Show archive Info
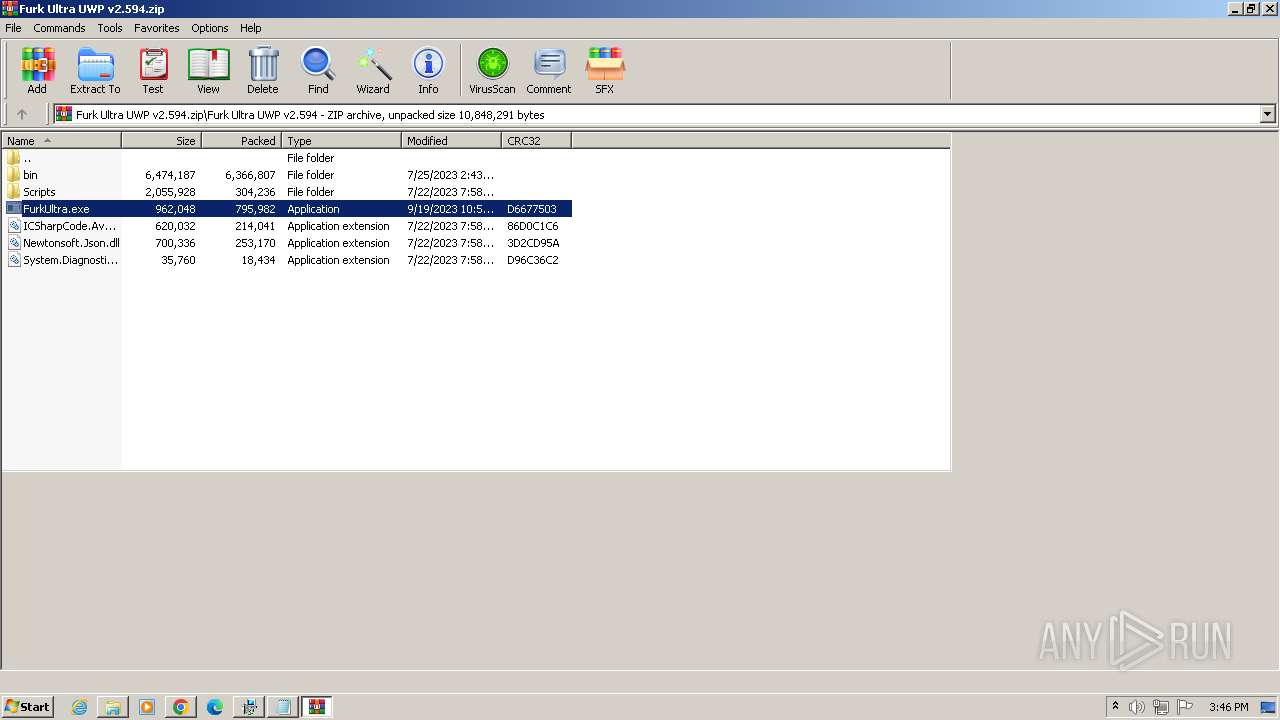 428,70
